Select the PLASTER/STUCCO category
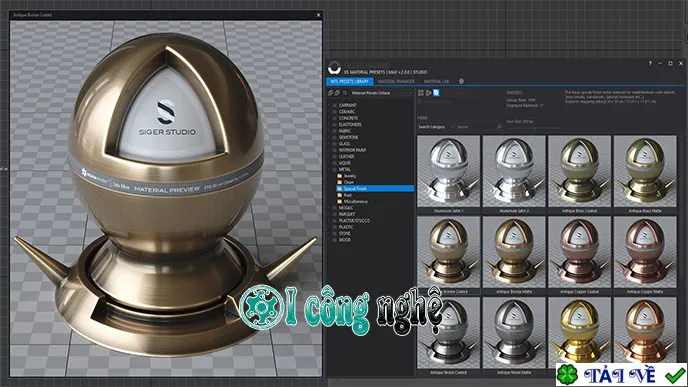This screenshot has width=688, height=387. [x=354, y=221]
